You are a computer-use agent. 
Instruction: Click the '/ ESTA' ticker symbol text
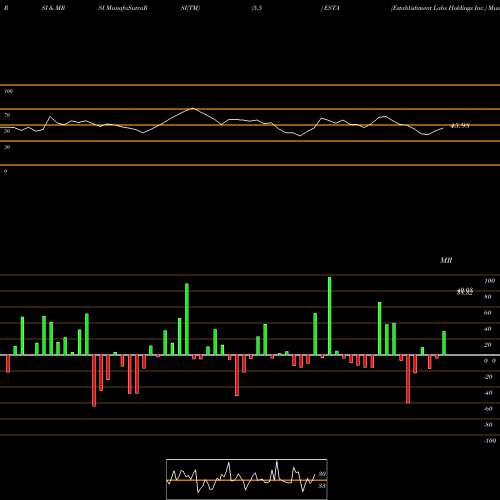tap(330, 8)
